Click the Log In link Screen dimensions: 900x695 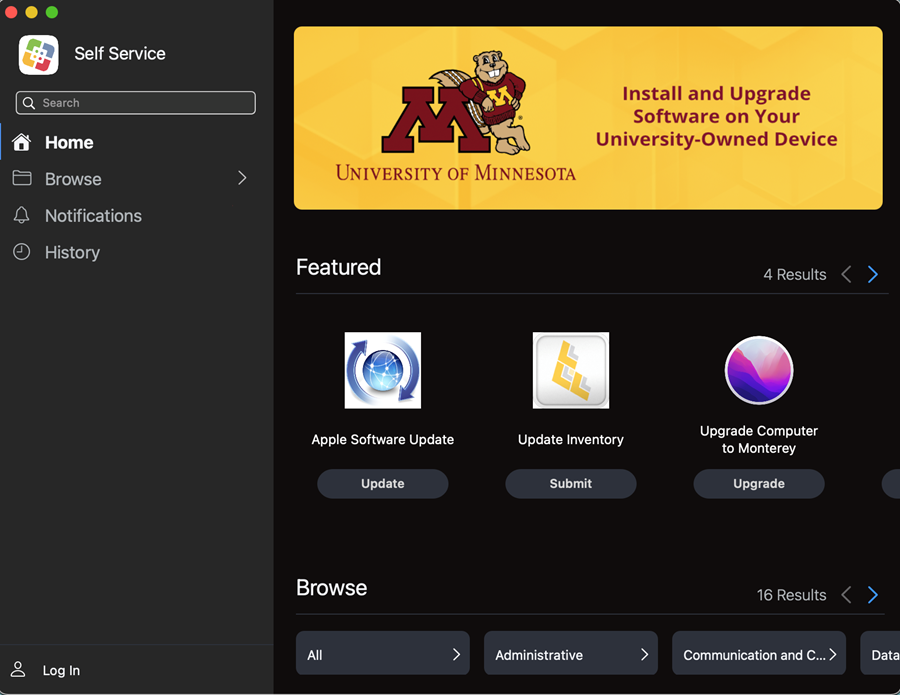point(61,670)
